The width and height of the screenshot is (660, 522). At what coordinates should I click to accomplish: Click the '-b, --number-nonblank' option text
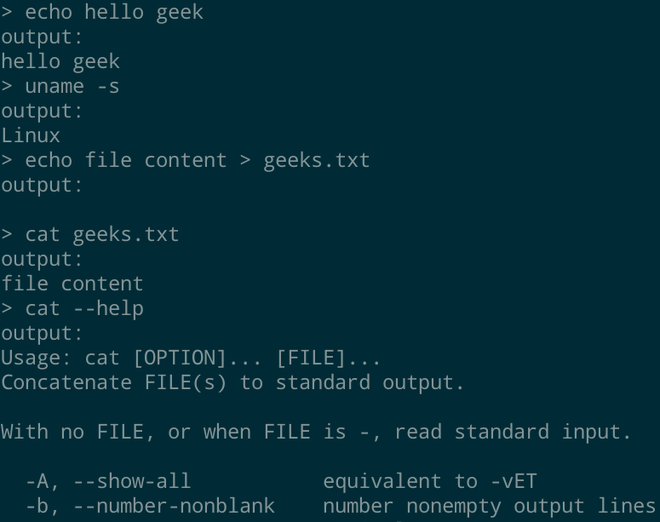150,506
